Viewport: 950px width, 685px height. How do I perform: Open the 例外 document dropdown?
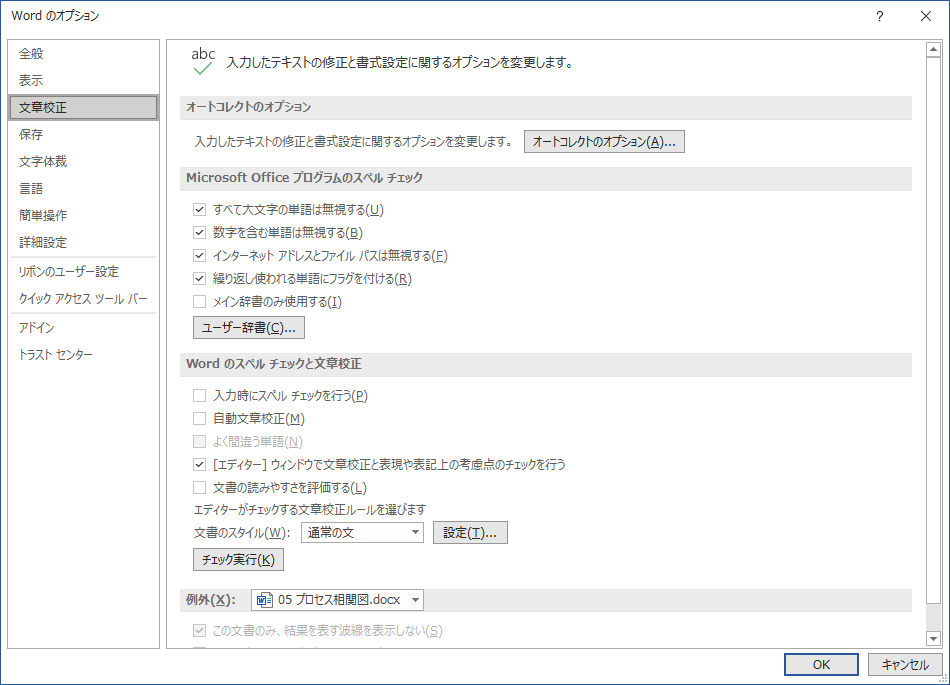click(x=337, y=600)
